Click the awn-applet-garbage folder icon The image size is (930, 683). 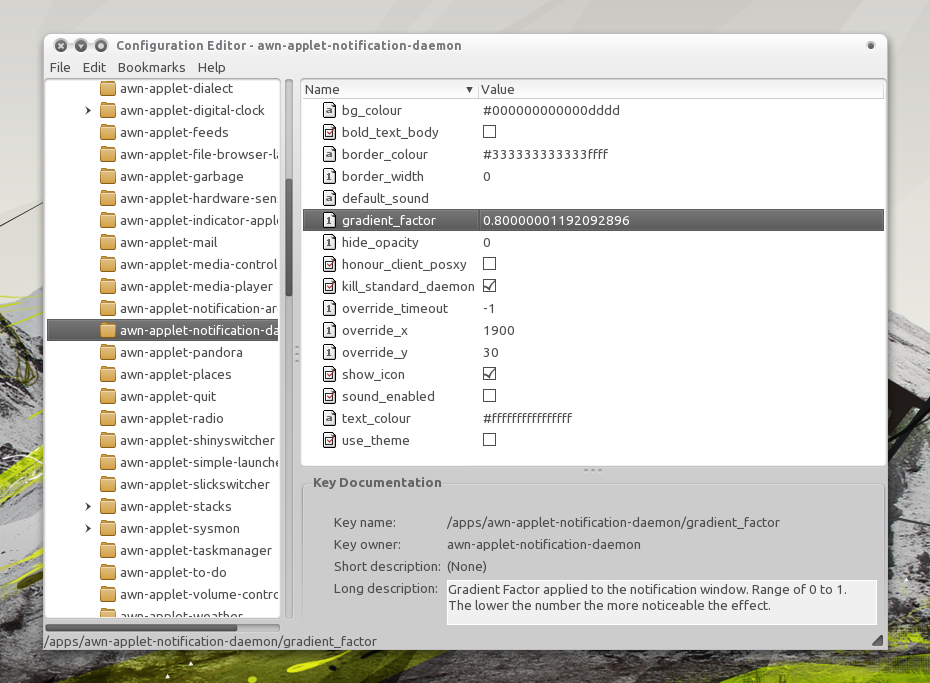[108, 176]
